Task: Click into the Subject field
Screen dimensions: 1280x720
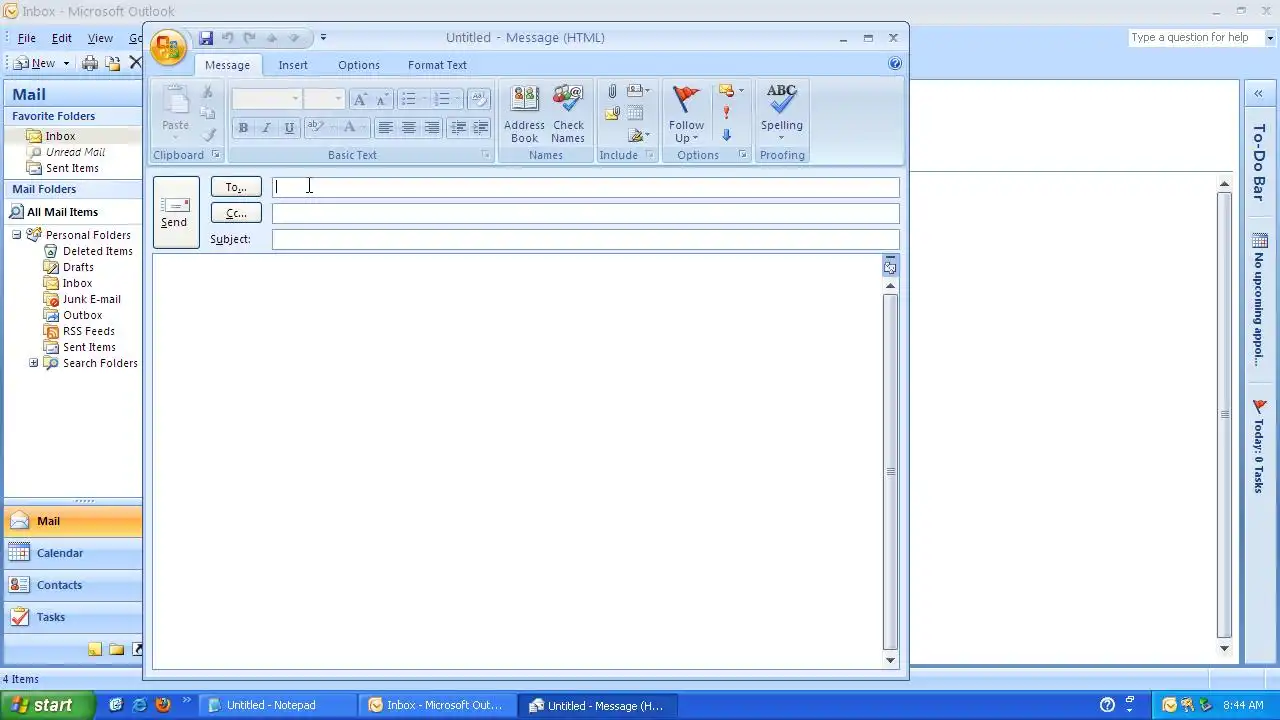Action: click(586, 239)
